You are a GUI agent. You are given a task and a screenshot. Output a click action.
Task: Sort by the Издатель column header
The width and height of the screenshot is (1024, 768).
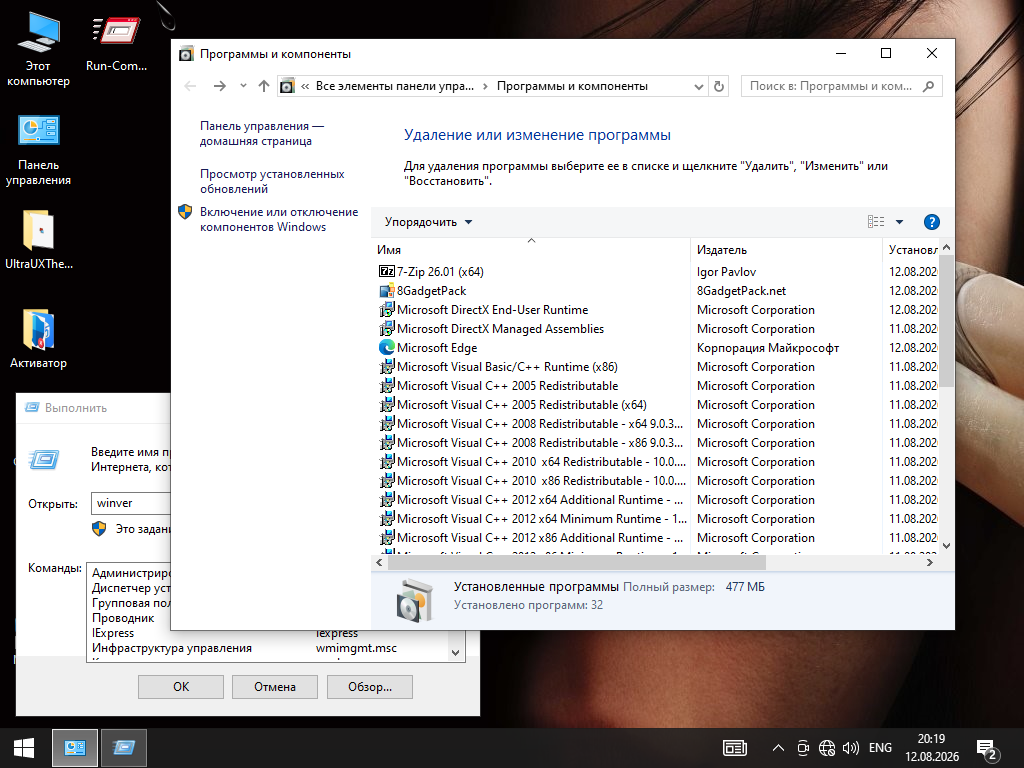tap(786, 249)
